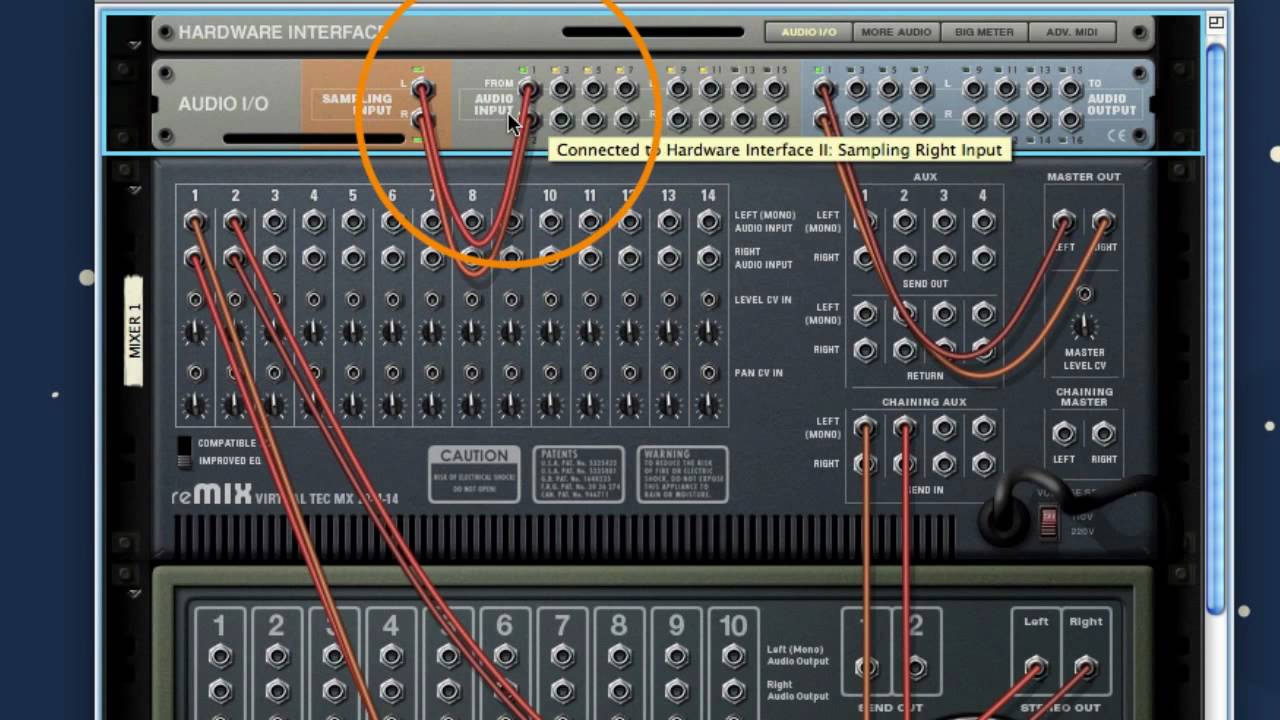
Task: Toggle the AUDIO I/O panel button
Action: (809, 32)
